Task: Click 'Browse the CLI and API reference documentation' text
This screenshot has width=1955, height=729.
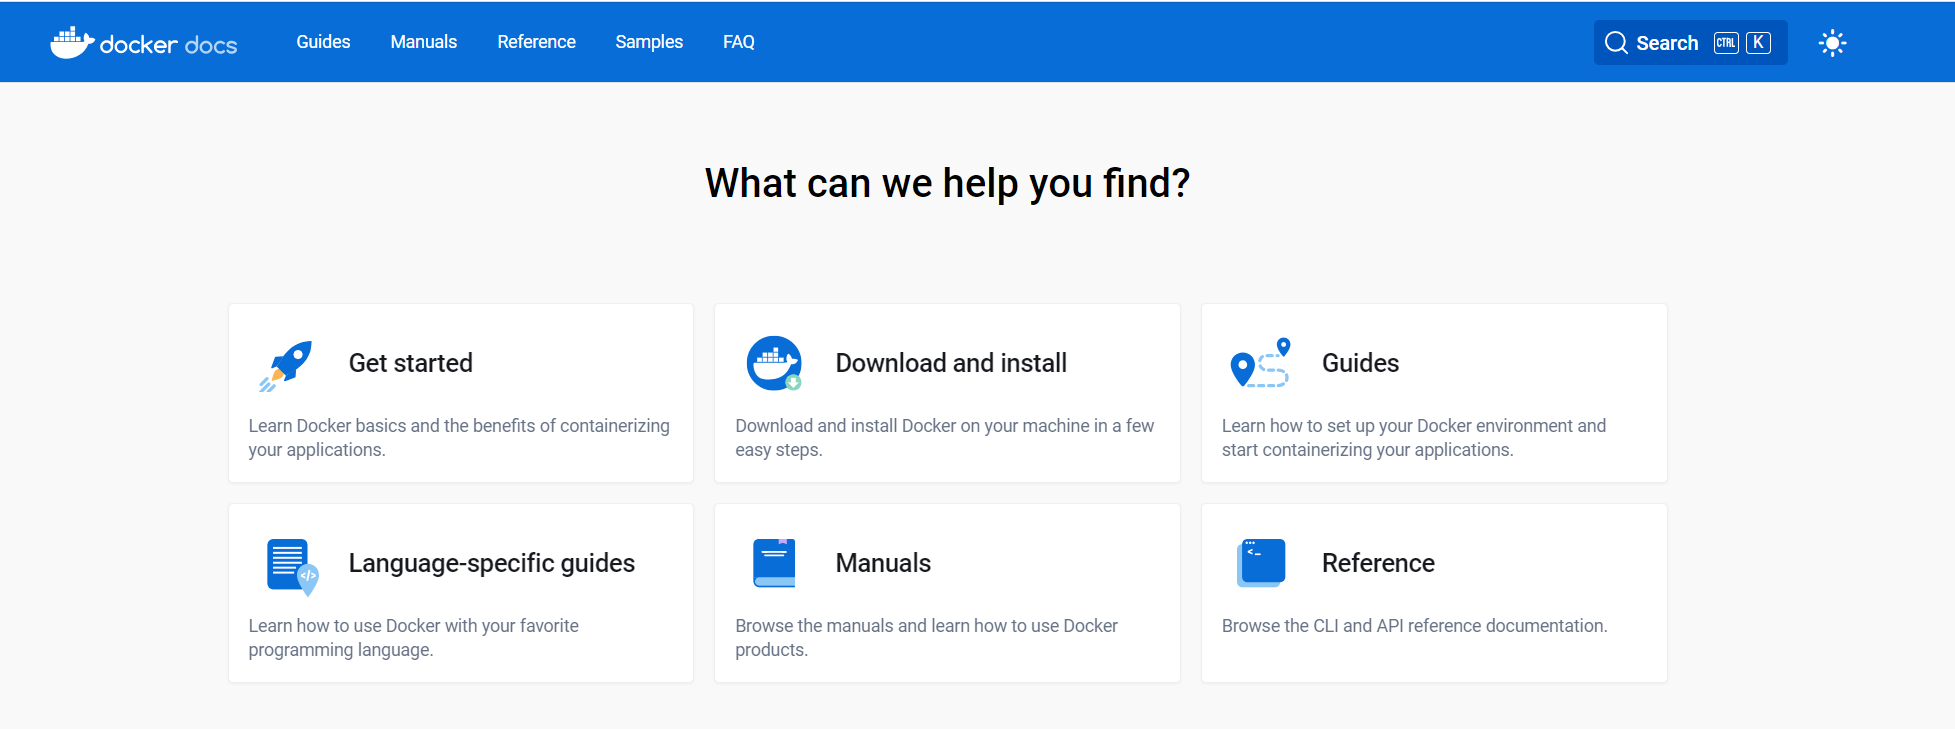Action: pyautogui.click(x=1414, y=626)
